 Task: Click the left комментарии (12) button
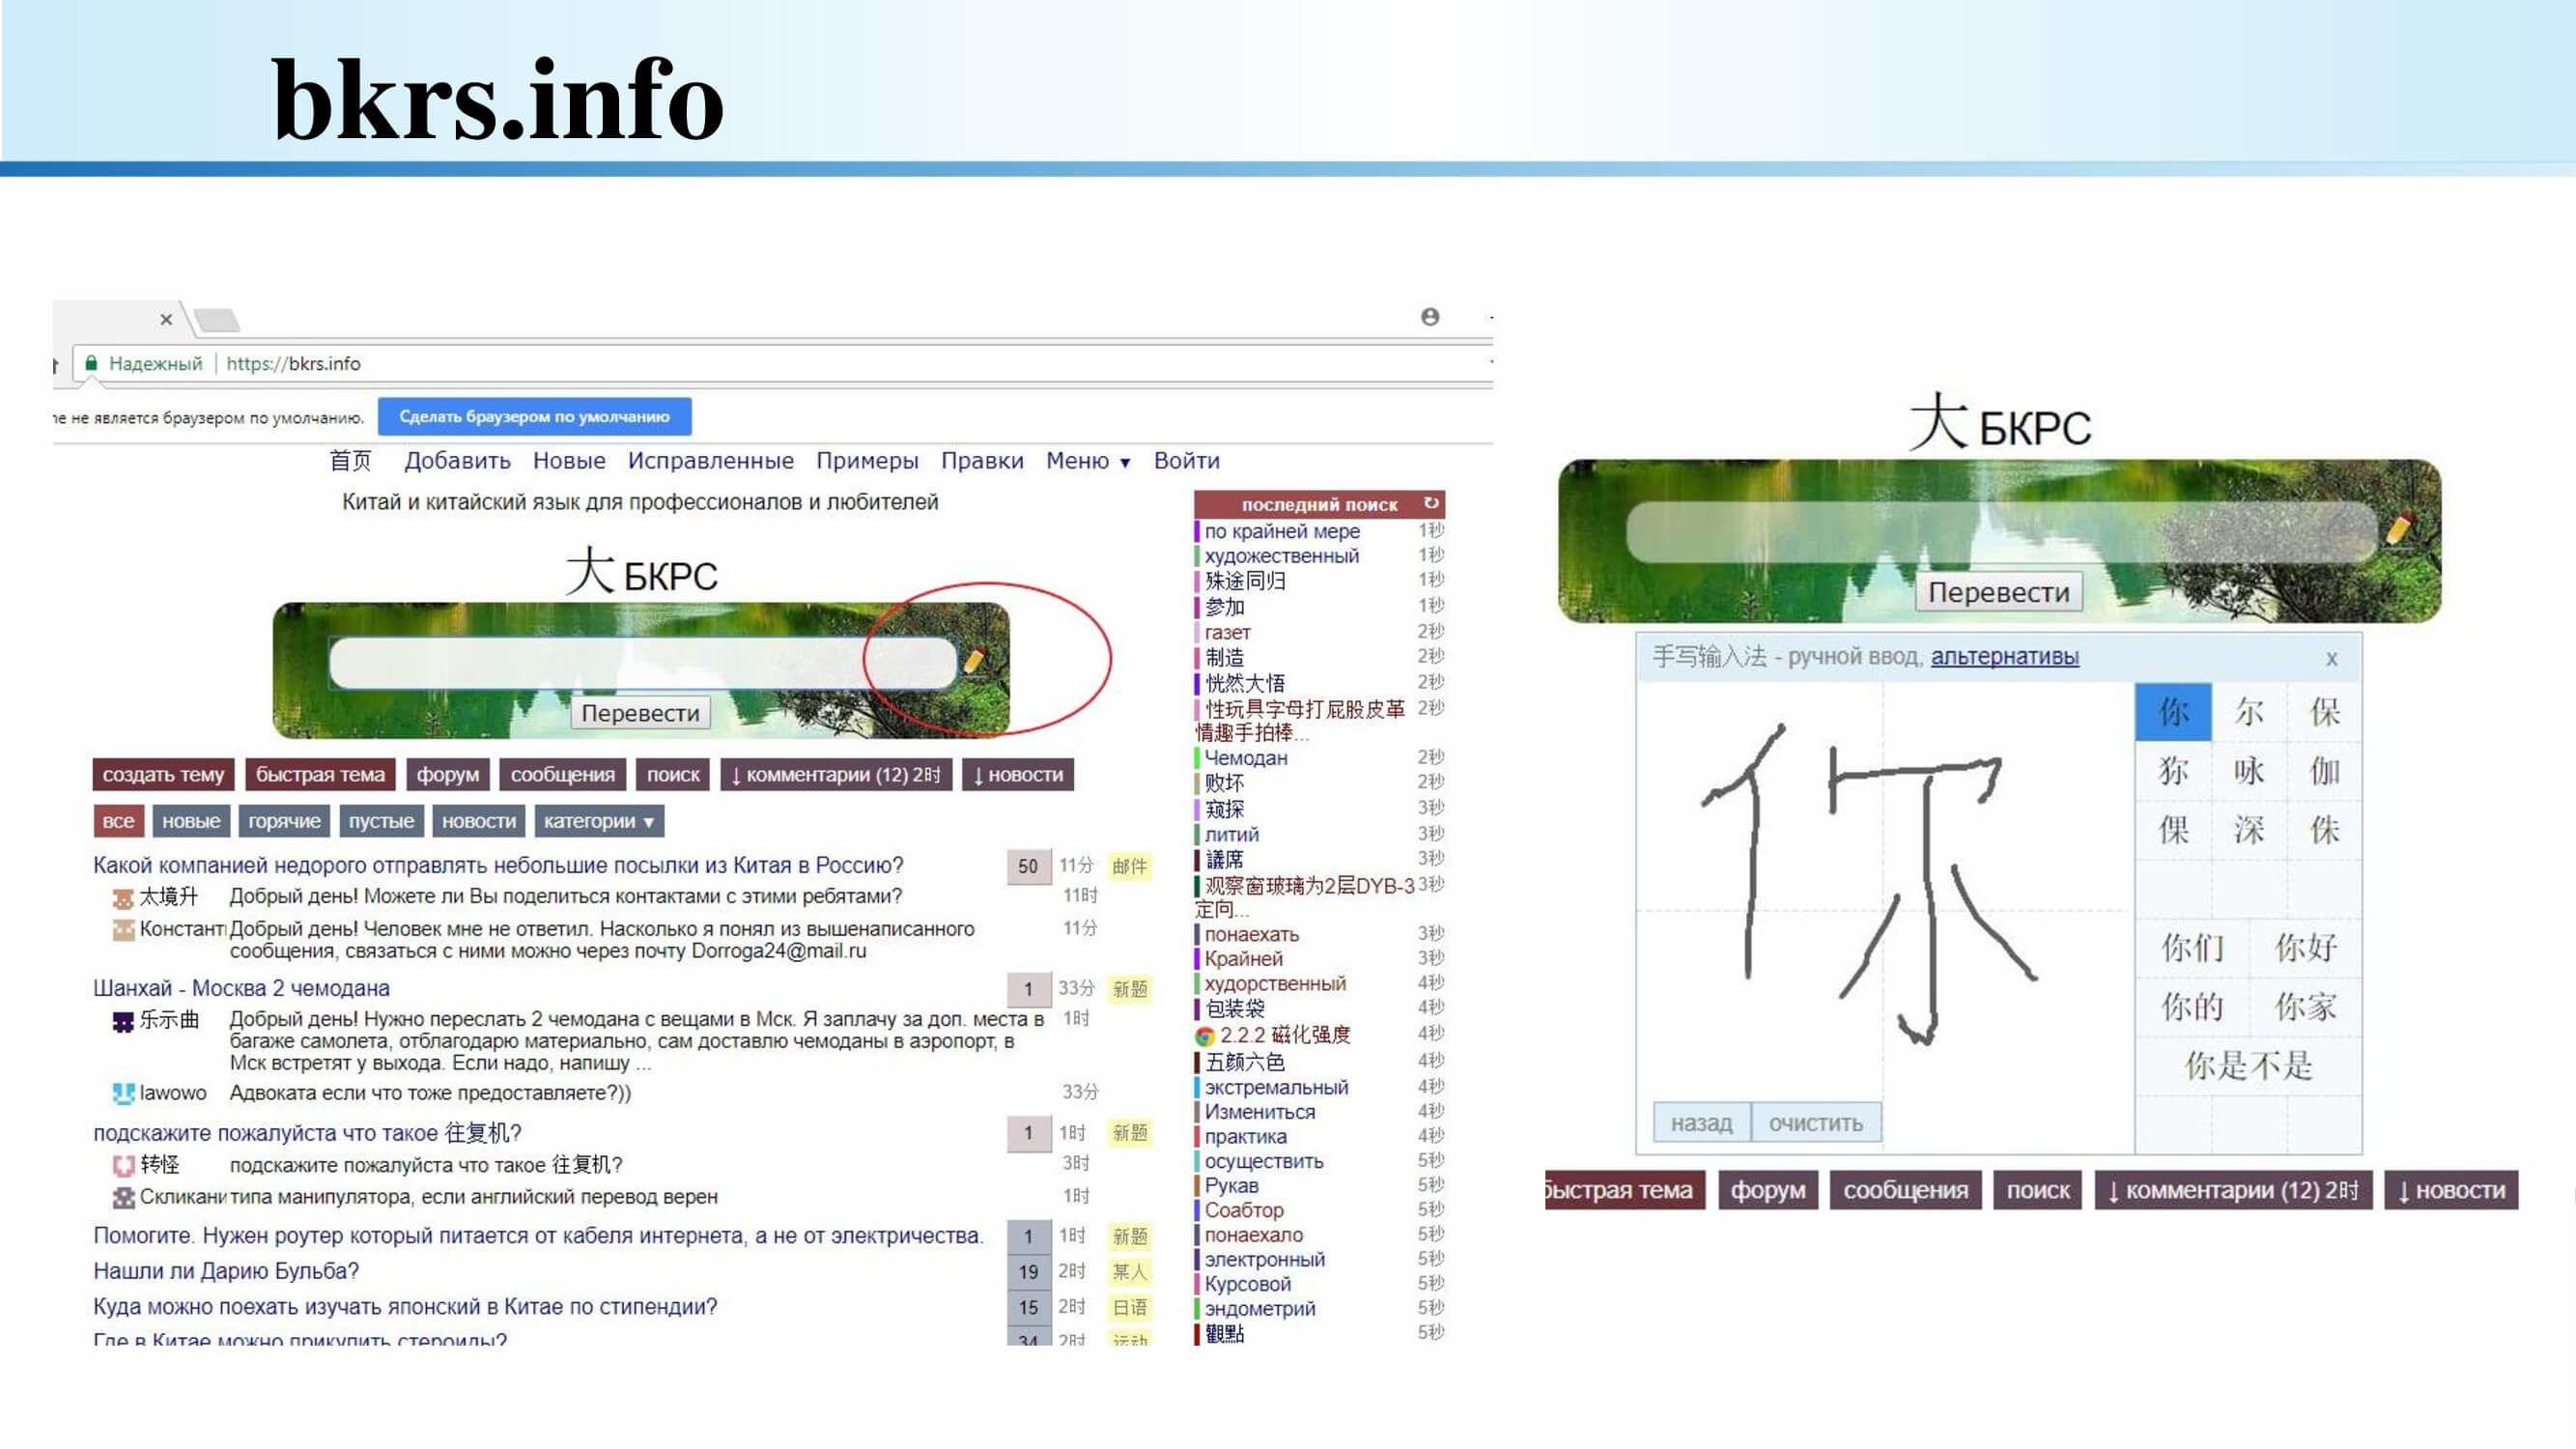pyautogui.click(x=836, y=775)
